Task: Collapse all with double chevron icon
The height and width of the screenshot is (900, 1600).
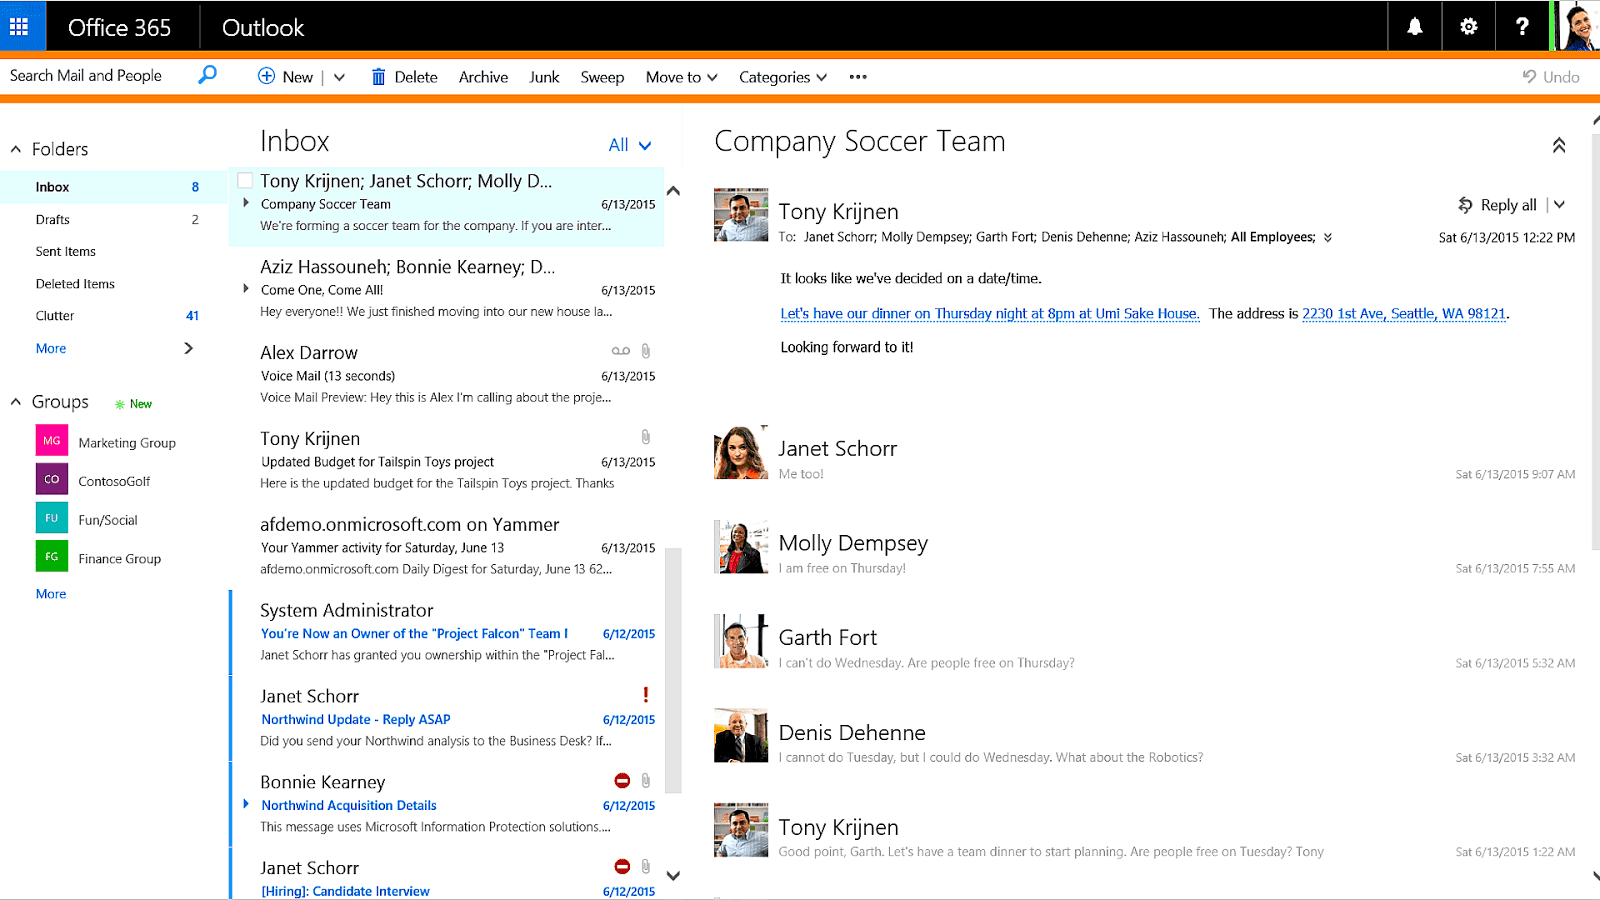Action: click(x=1559, y=145)
